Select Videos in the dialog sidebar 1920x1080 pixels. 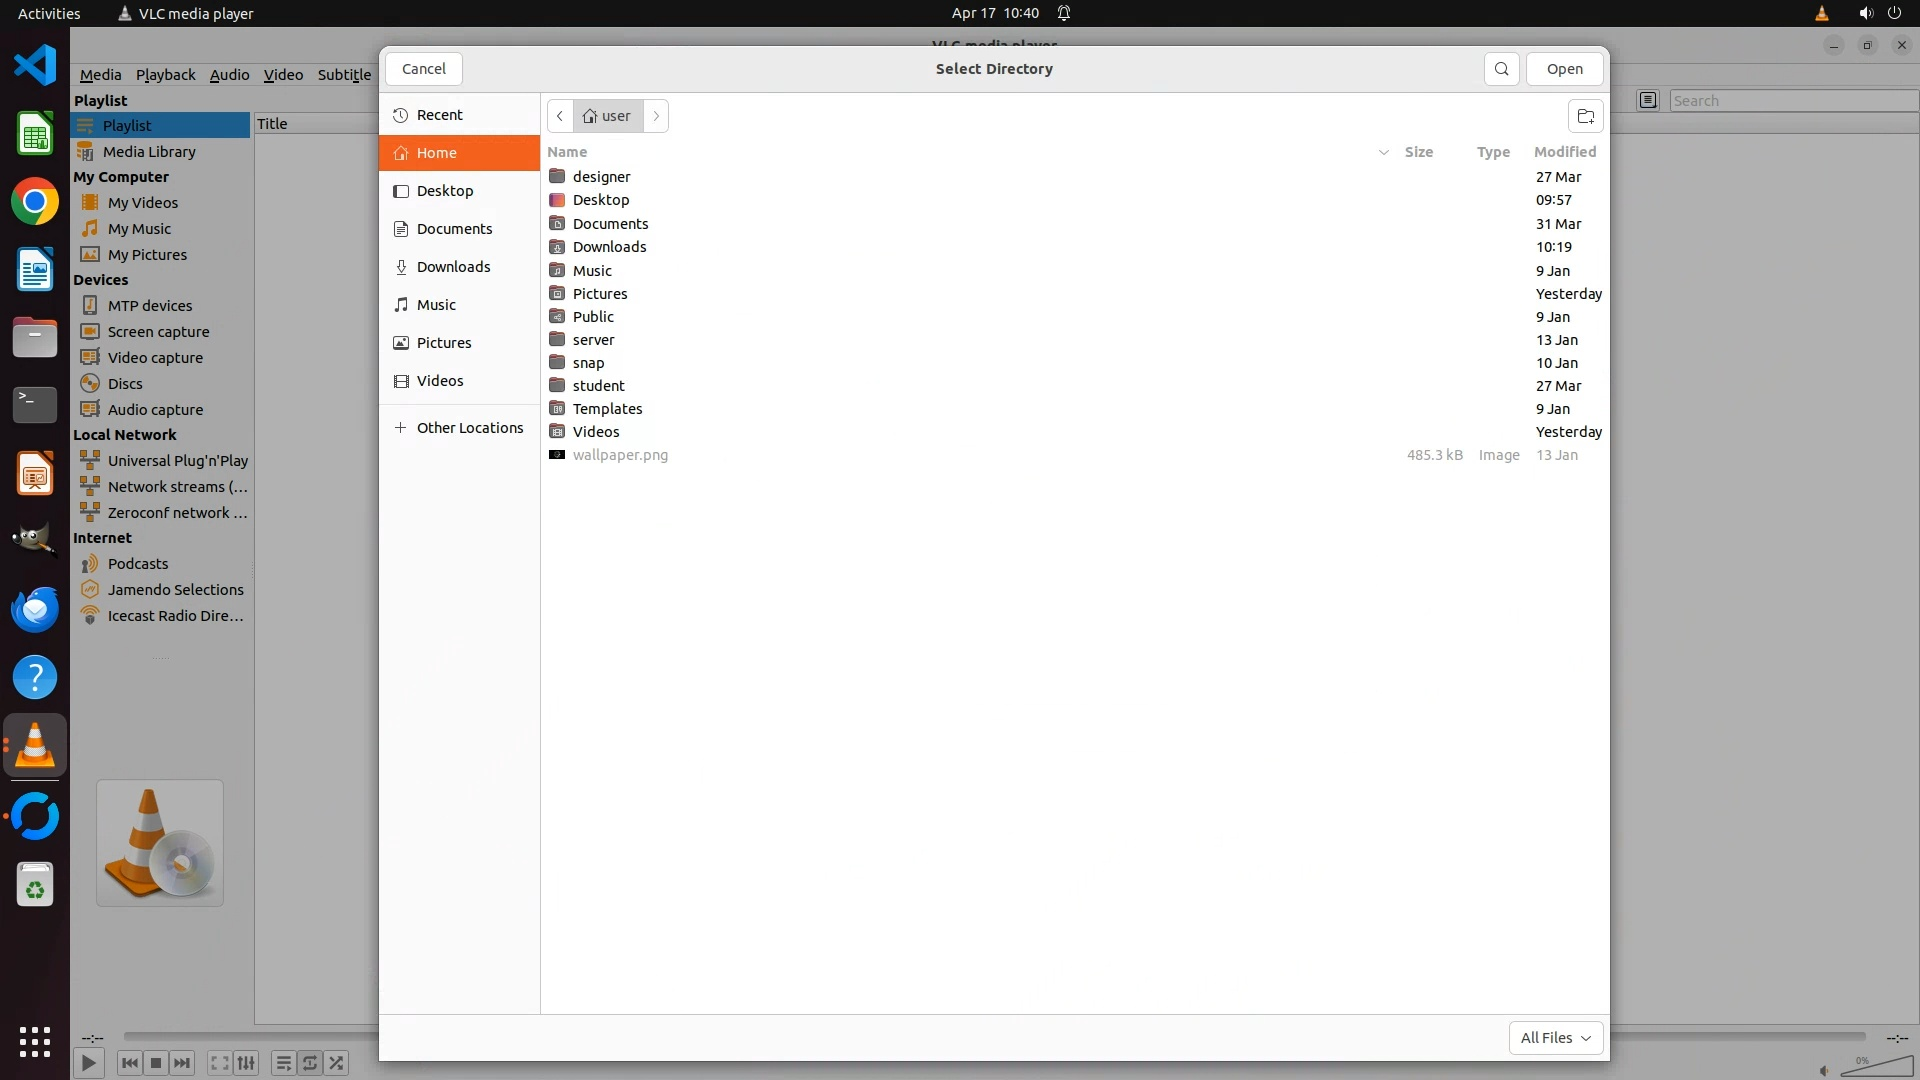440,381
